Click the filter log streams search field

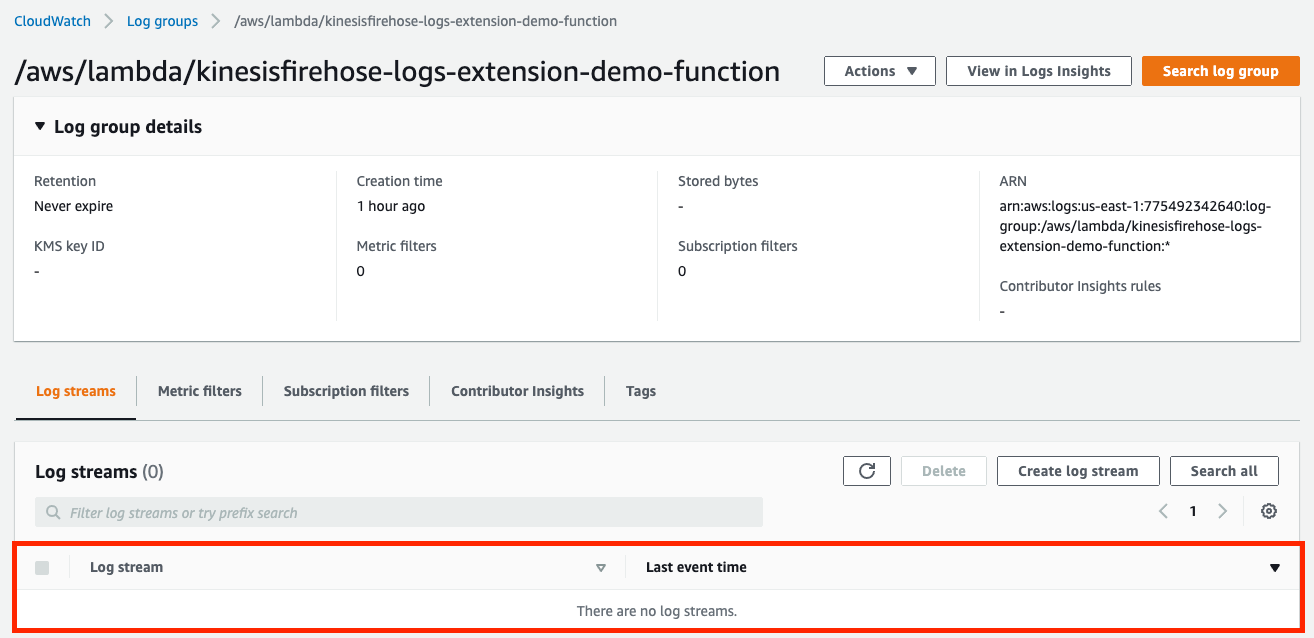click(400, 512)
